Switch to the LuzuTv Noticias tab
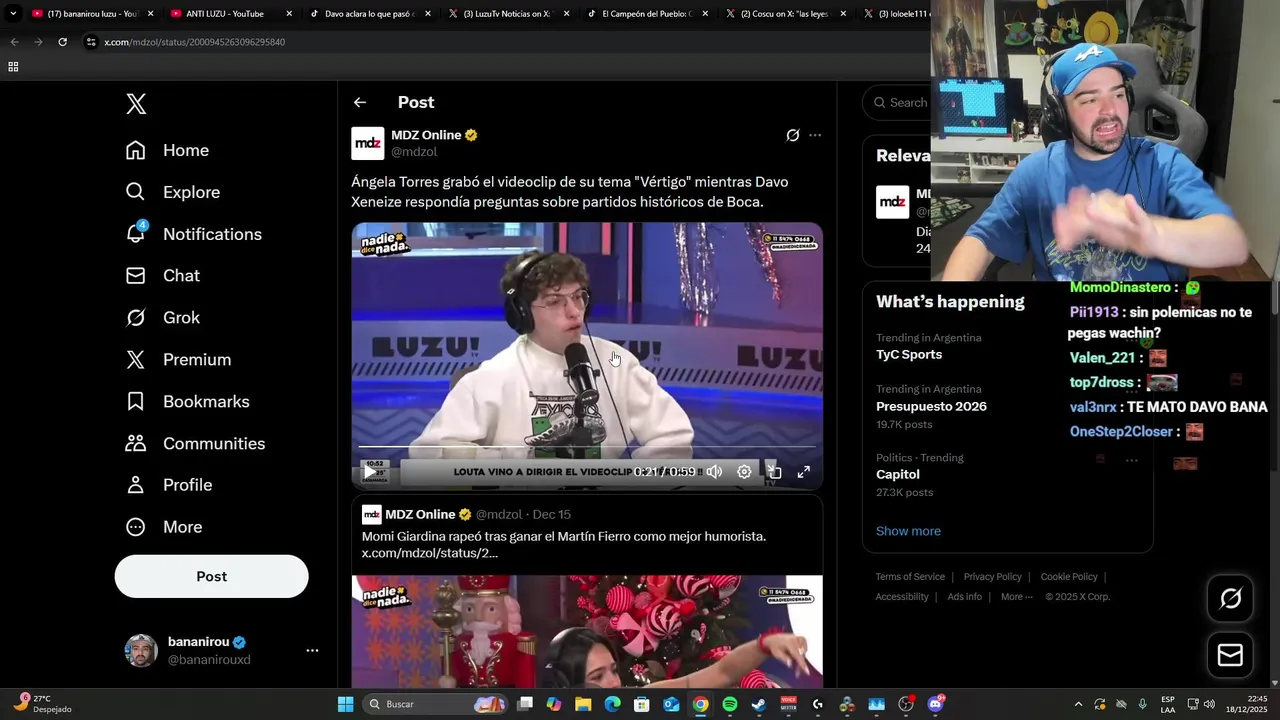The width and height of the screenshot is (1280, 720). click(x=508, y=14)
